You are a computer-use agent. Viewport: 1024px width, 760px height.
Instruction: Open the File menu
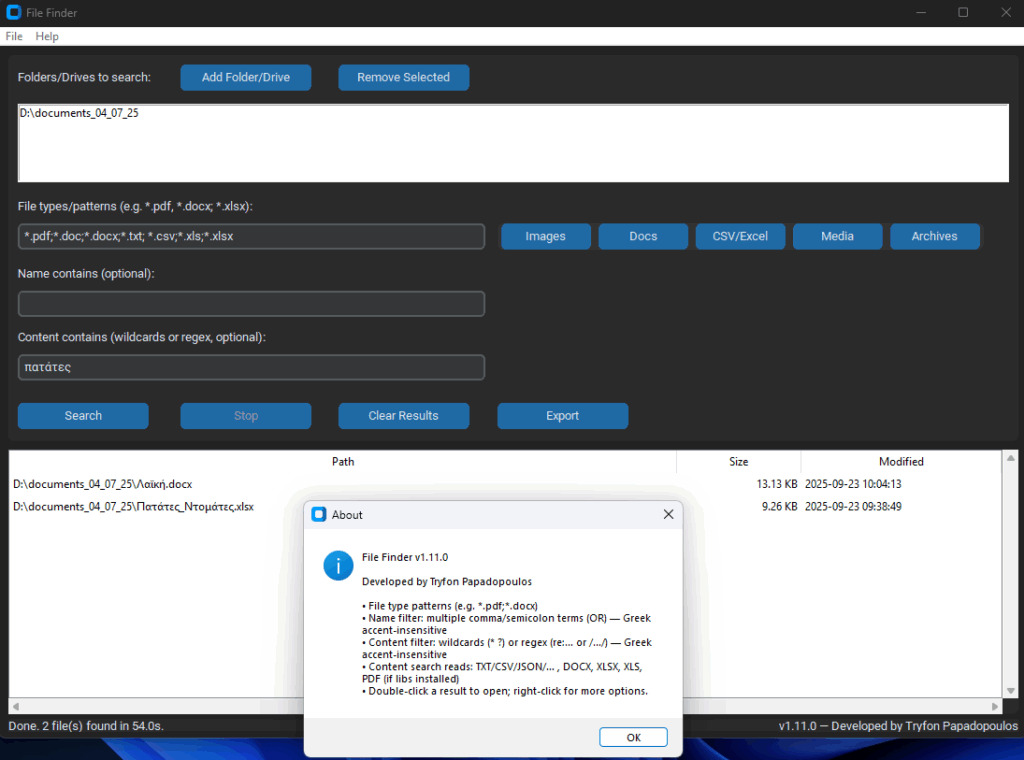(x=14, y=36)
